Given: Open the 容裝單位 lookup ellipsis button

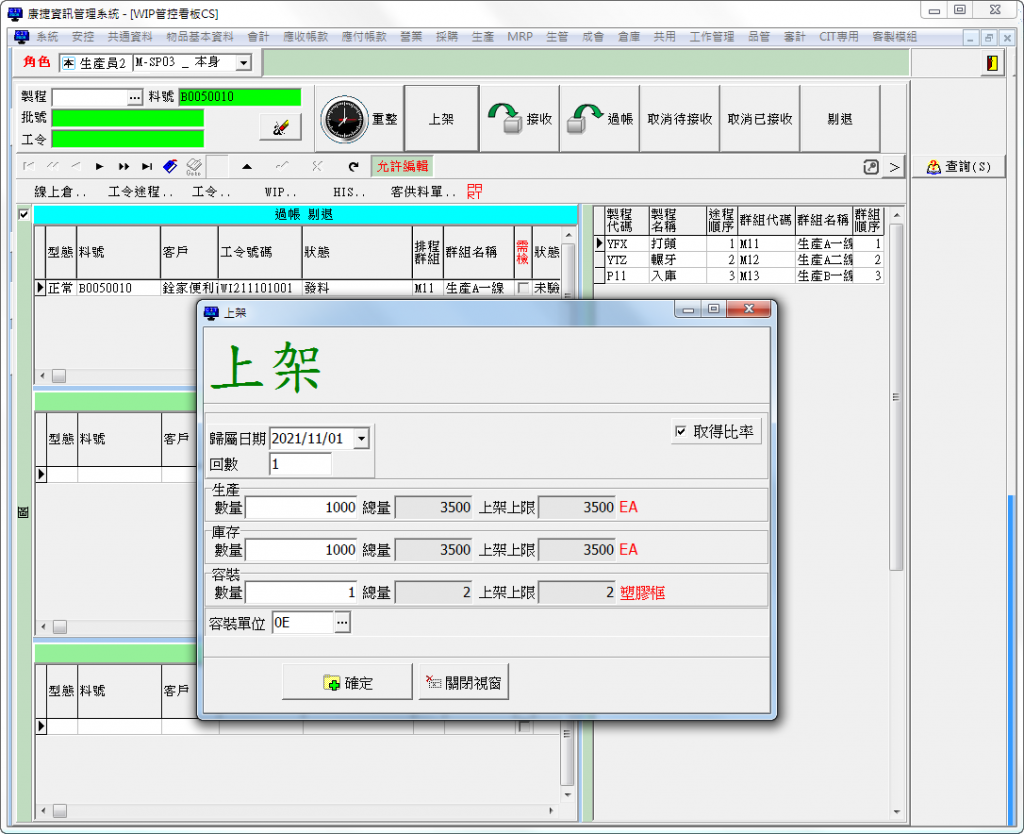Looking at the screenshot, I should click(342, 623).
